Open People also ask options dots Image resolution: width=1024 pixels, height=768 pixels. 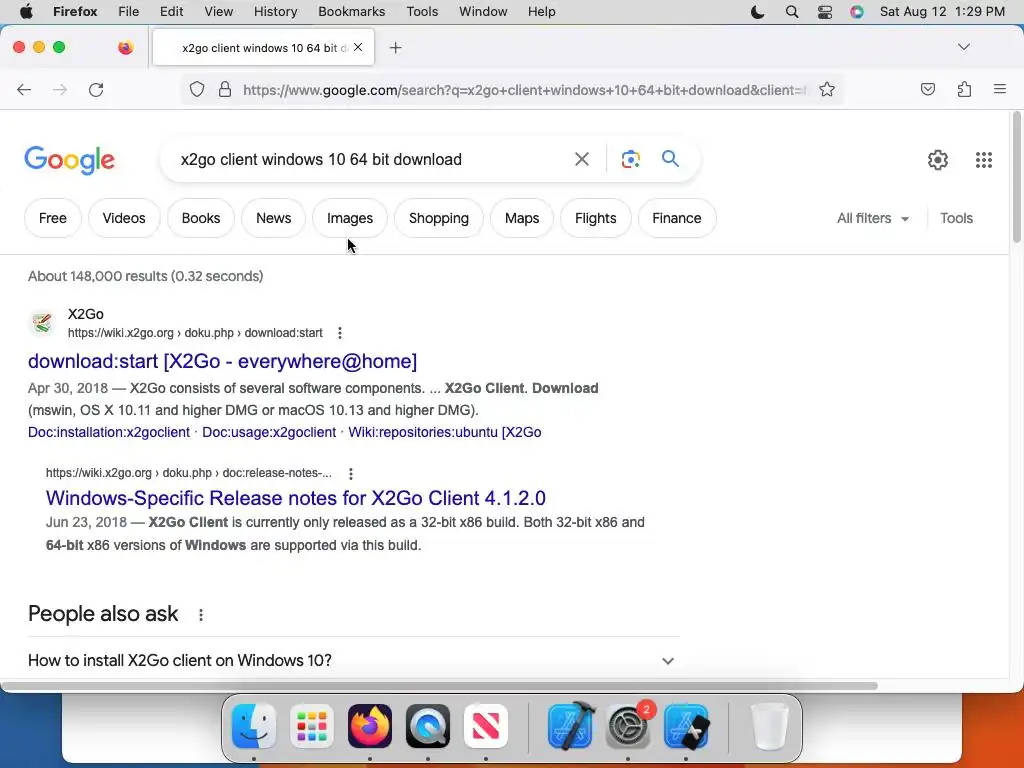point(201,615)
